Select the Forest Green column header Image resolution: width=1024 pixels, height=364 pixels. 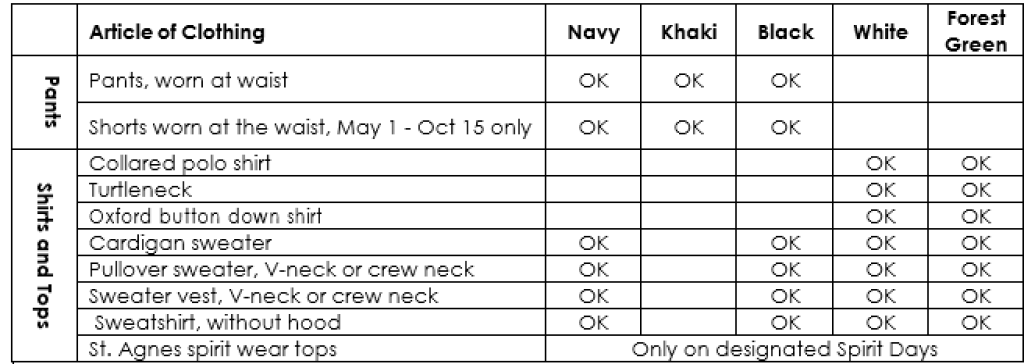tap(976, 31)
